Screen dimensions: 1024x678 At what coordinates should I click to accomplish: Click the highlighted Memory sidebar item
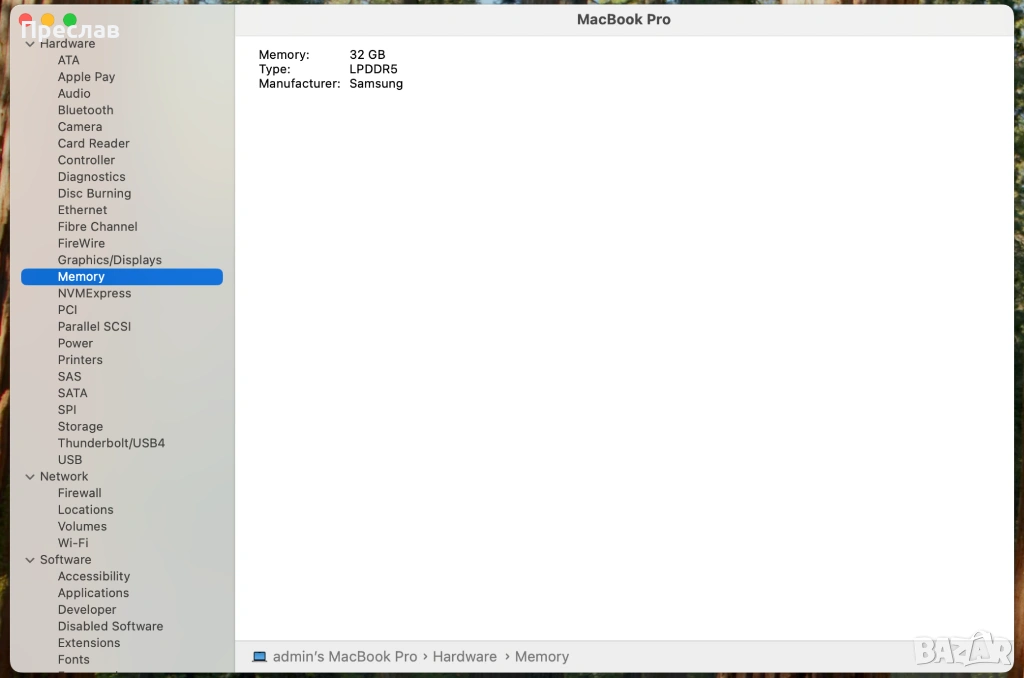81,277
